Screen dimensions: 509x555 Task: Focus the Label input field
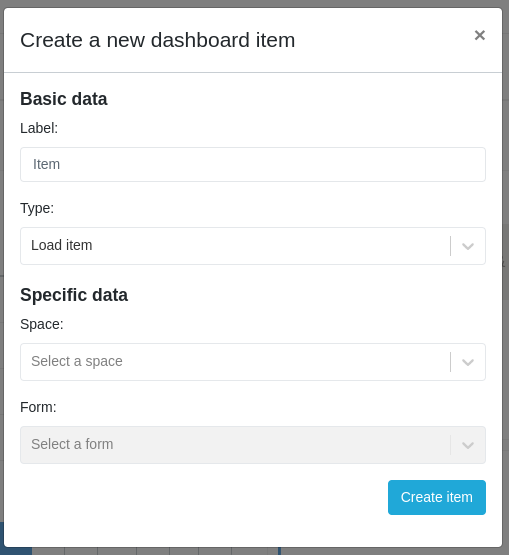[253, 165]
